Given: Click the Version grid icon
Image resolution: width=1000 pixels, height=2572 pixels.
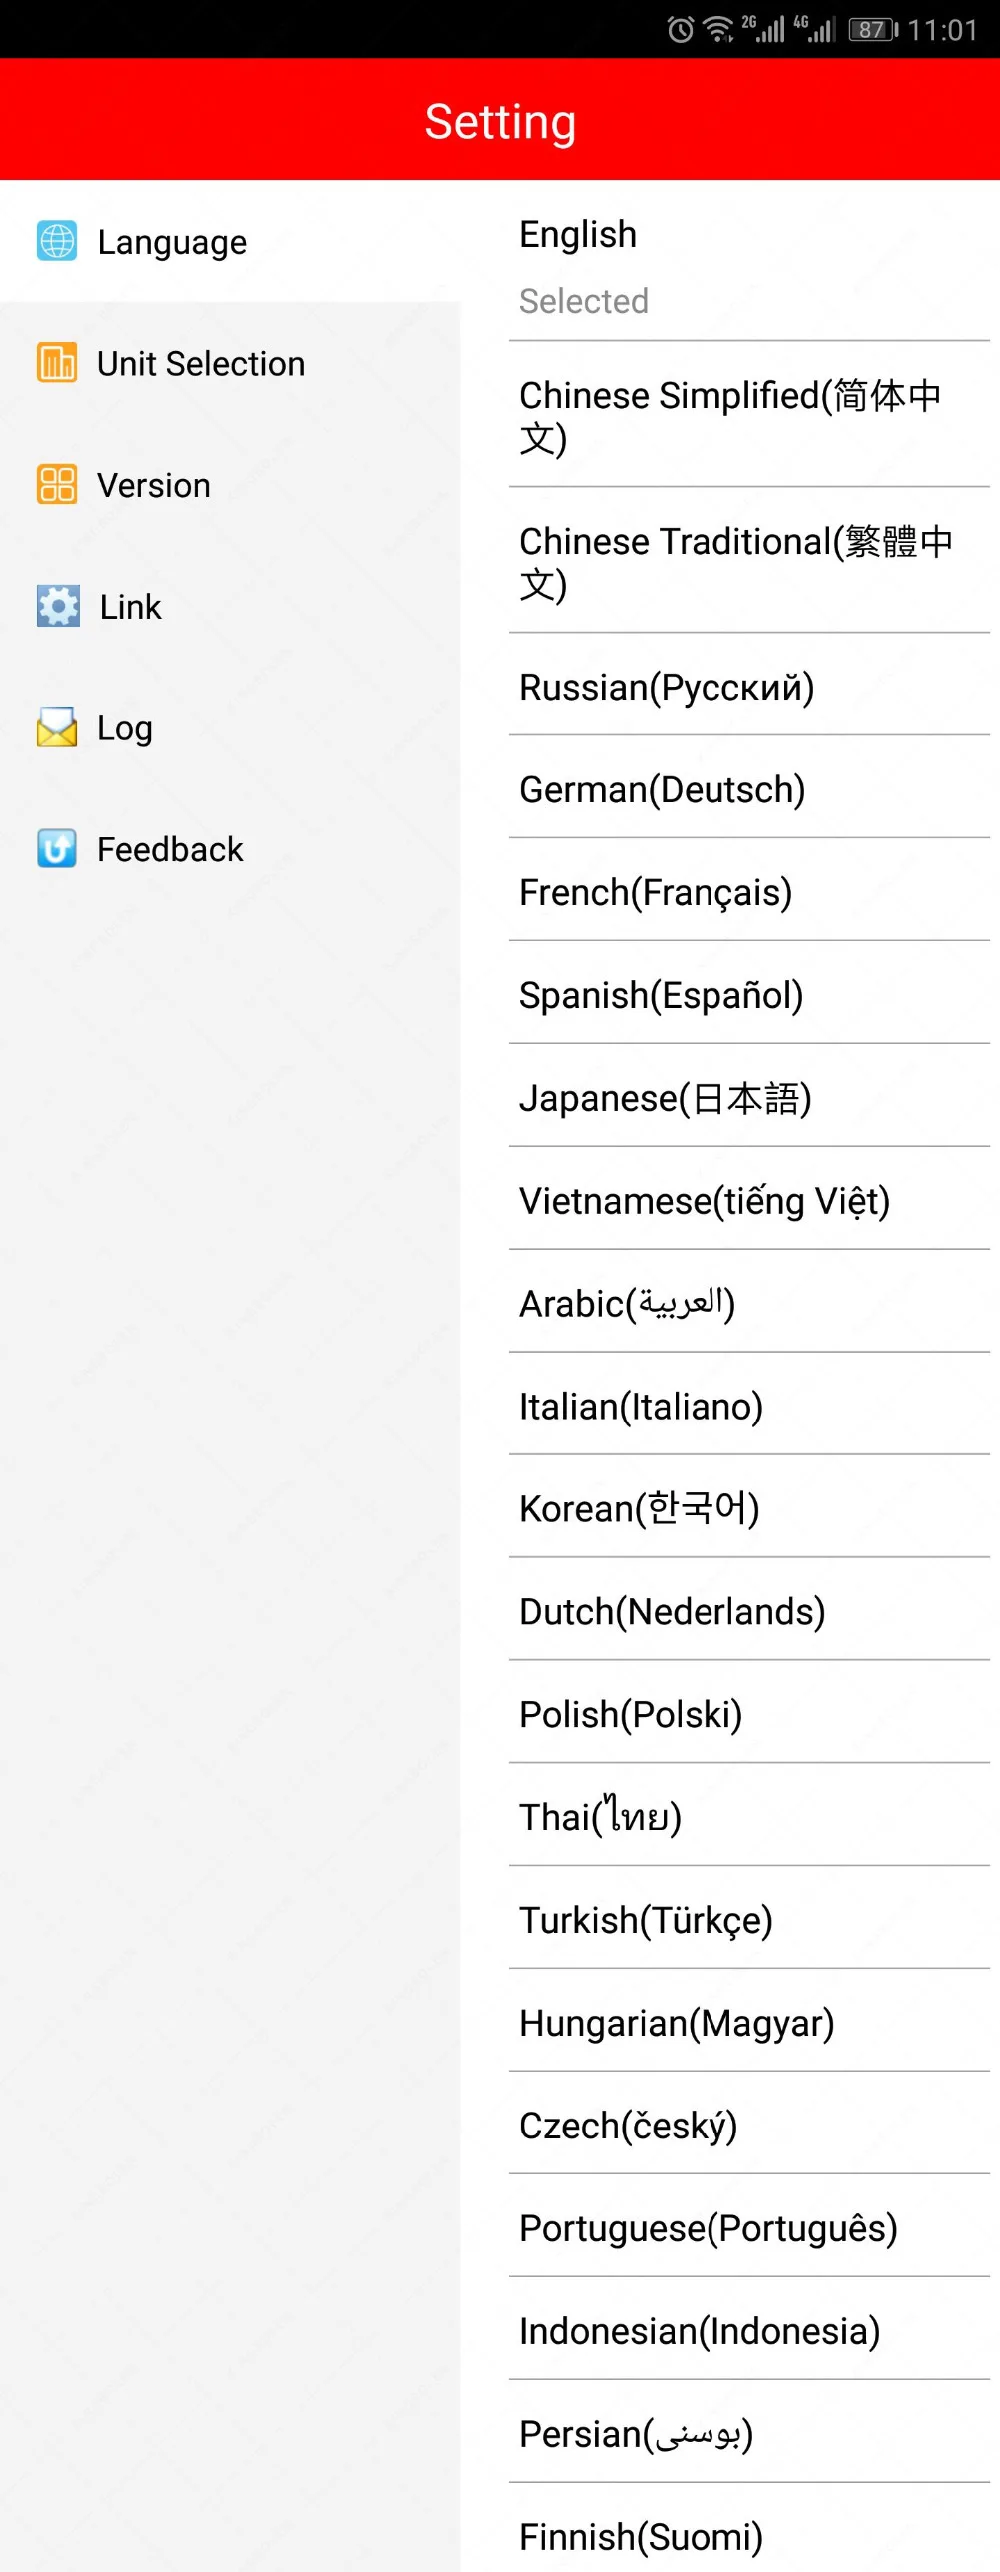Looking at the screenshot, I should [57, 485].
